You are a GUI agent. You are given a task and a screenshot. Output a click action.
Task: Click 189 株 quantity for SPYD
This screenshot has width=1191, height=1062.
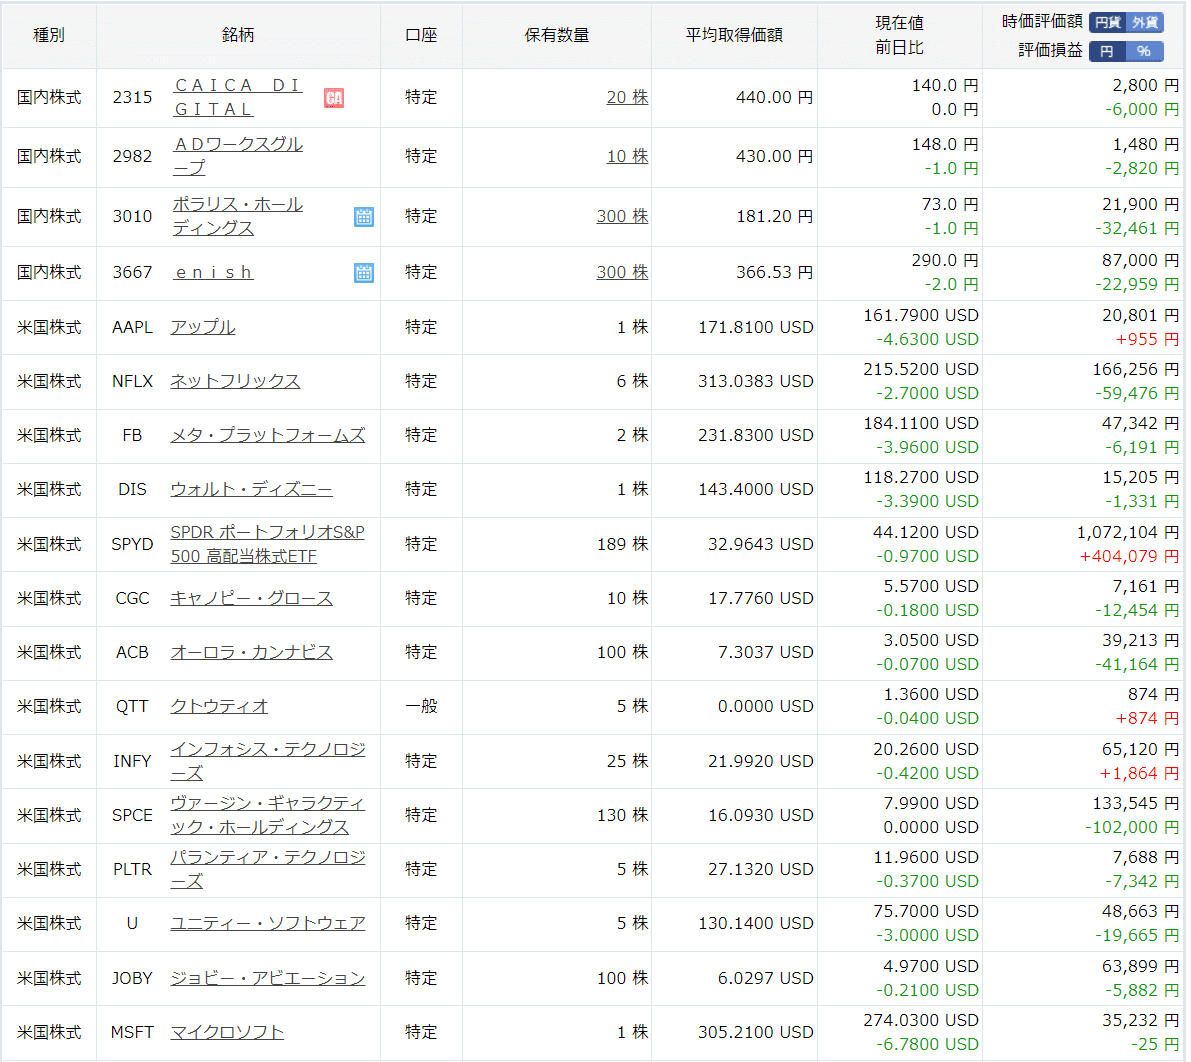click(x=622, y=545)
